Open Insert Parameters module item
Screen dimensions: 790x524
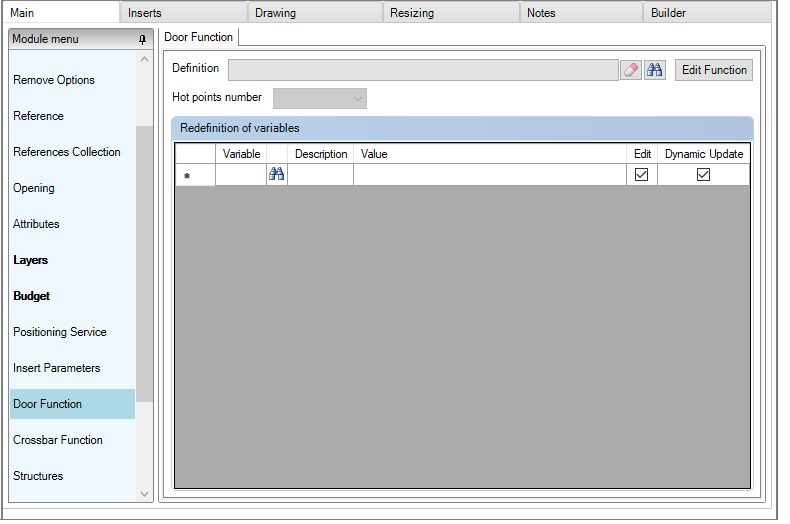72,368
